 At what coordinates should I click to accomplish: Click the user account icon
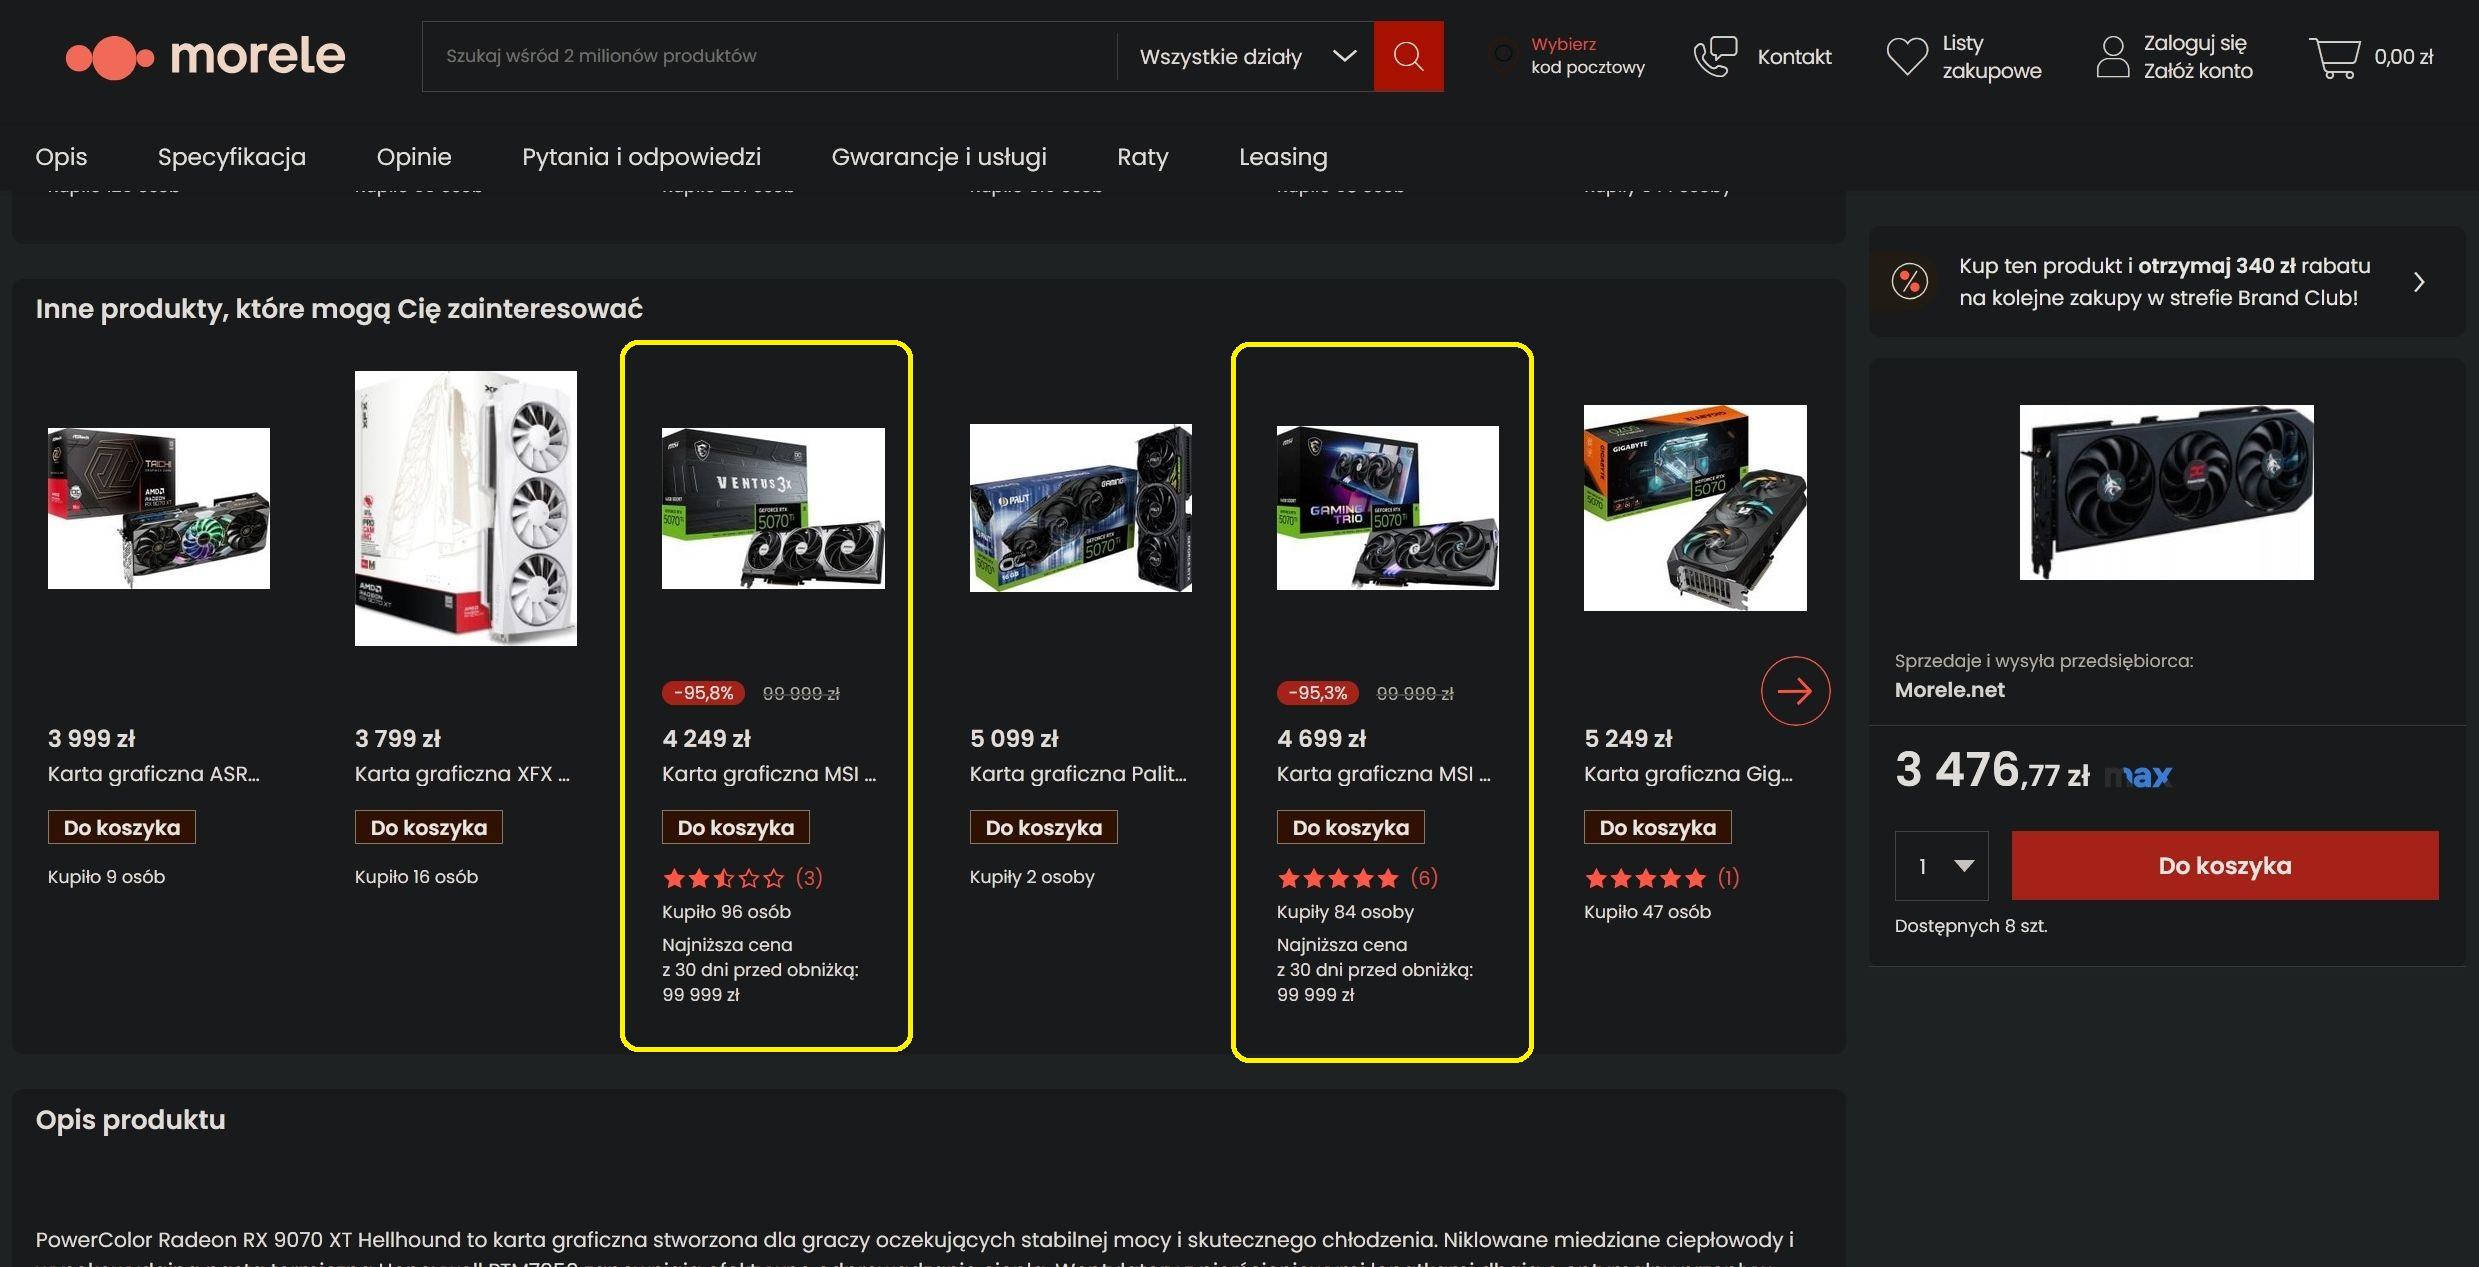[x=2112, y=57]
